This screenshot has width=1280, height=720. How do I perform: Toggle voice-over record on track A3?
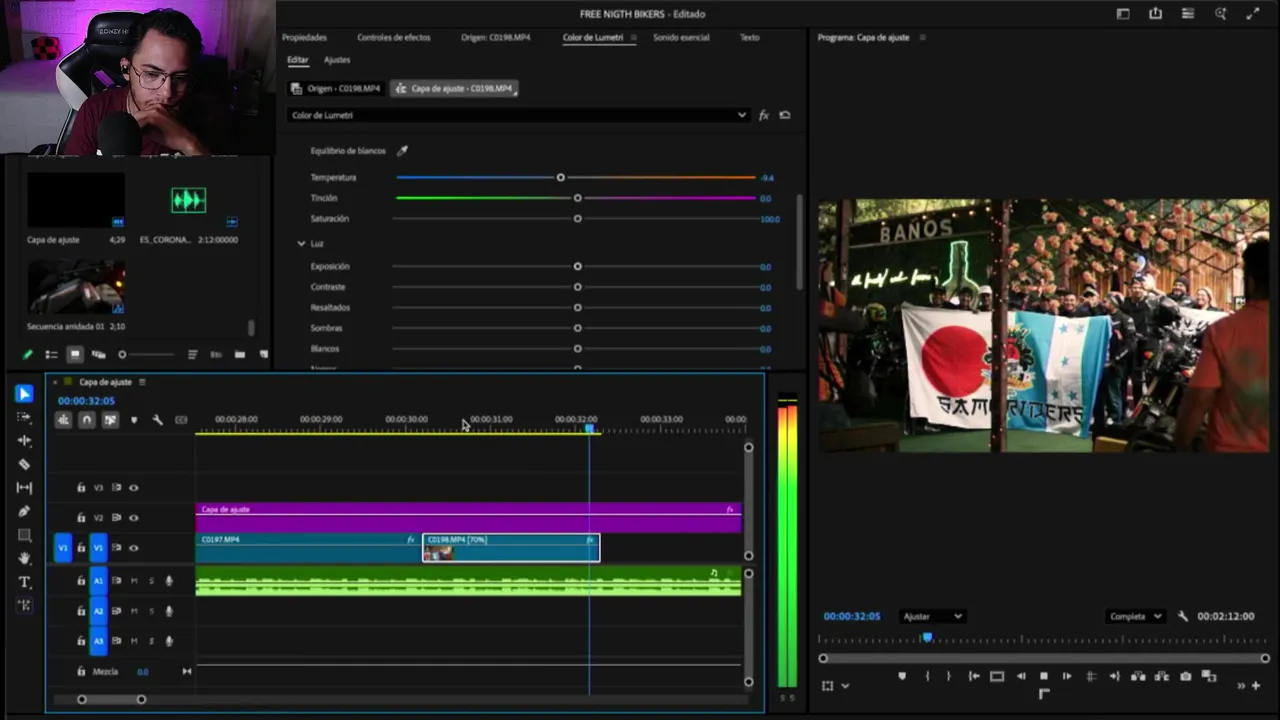click(169, 641)
